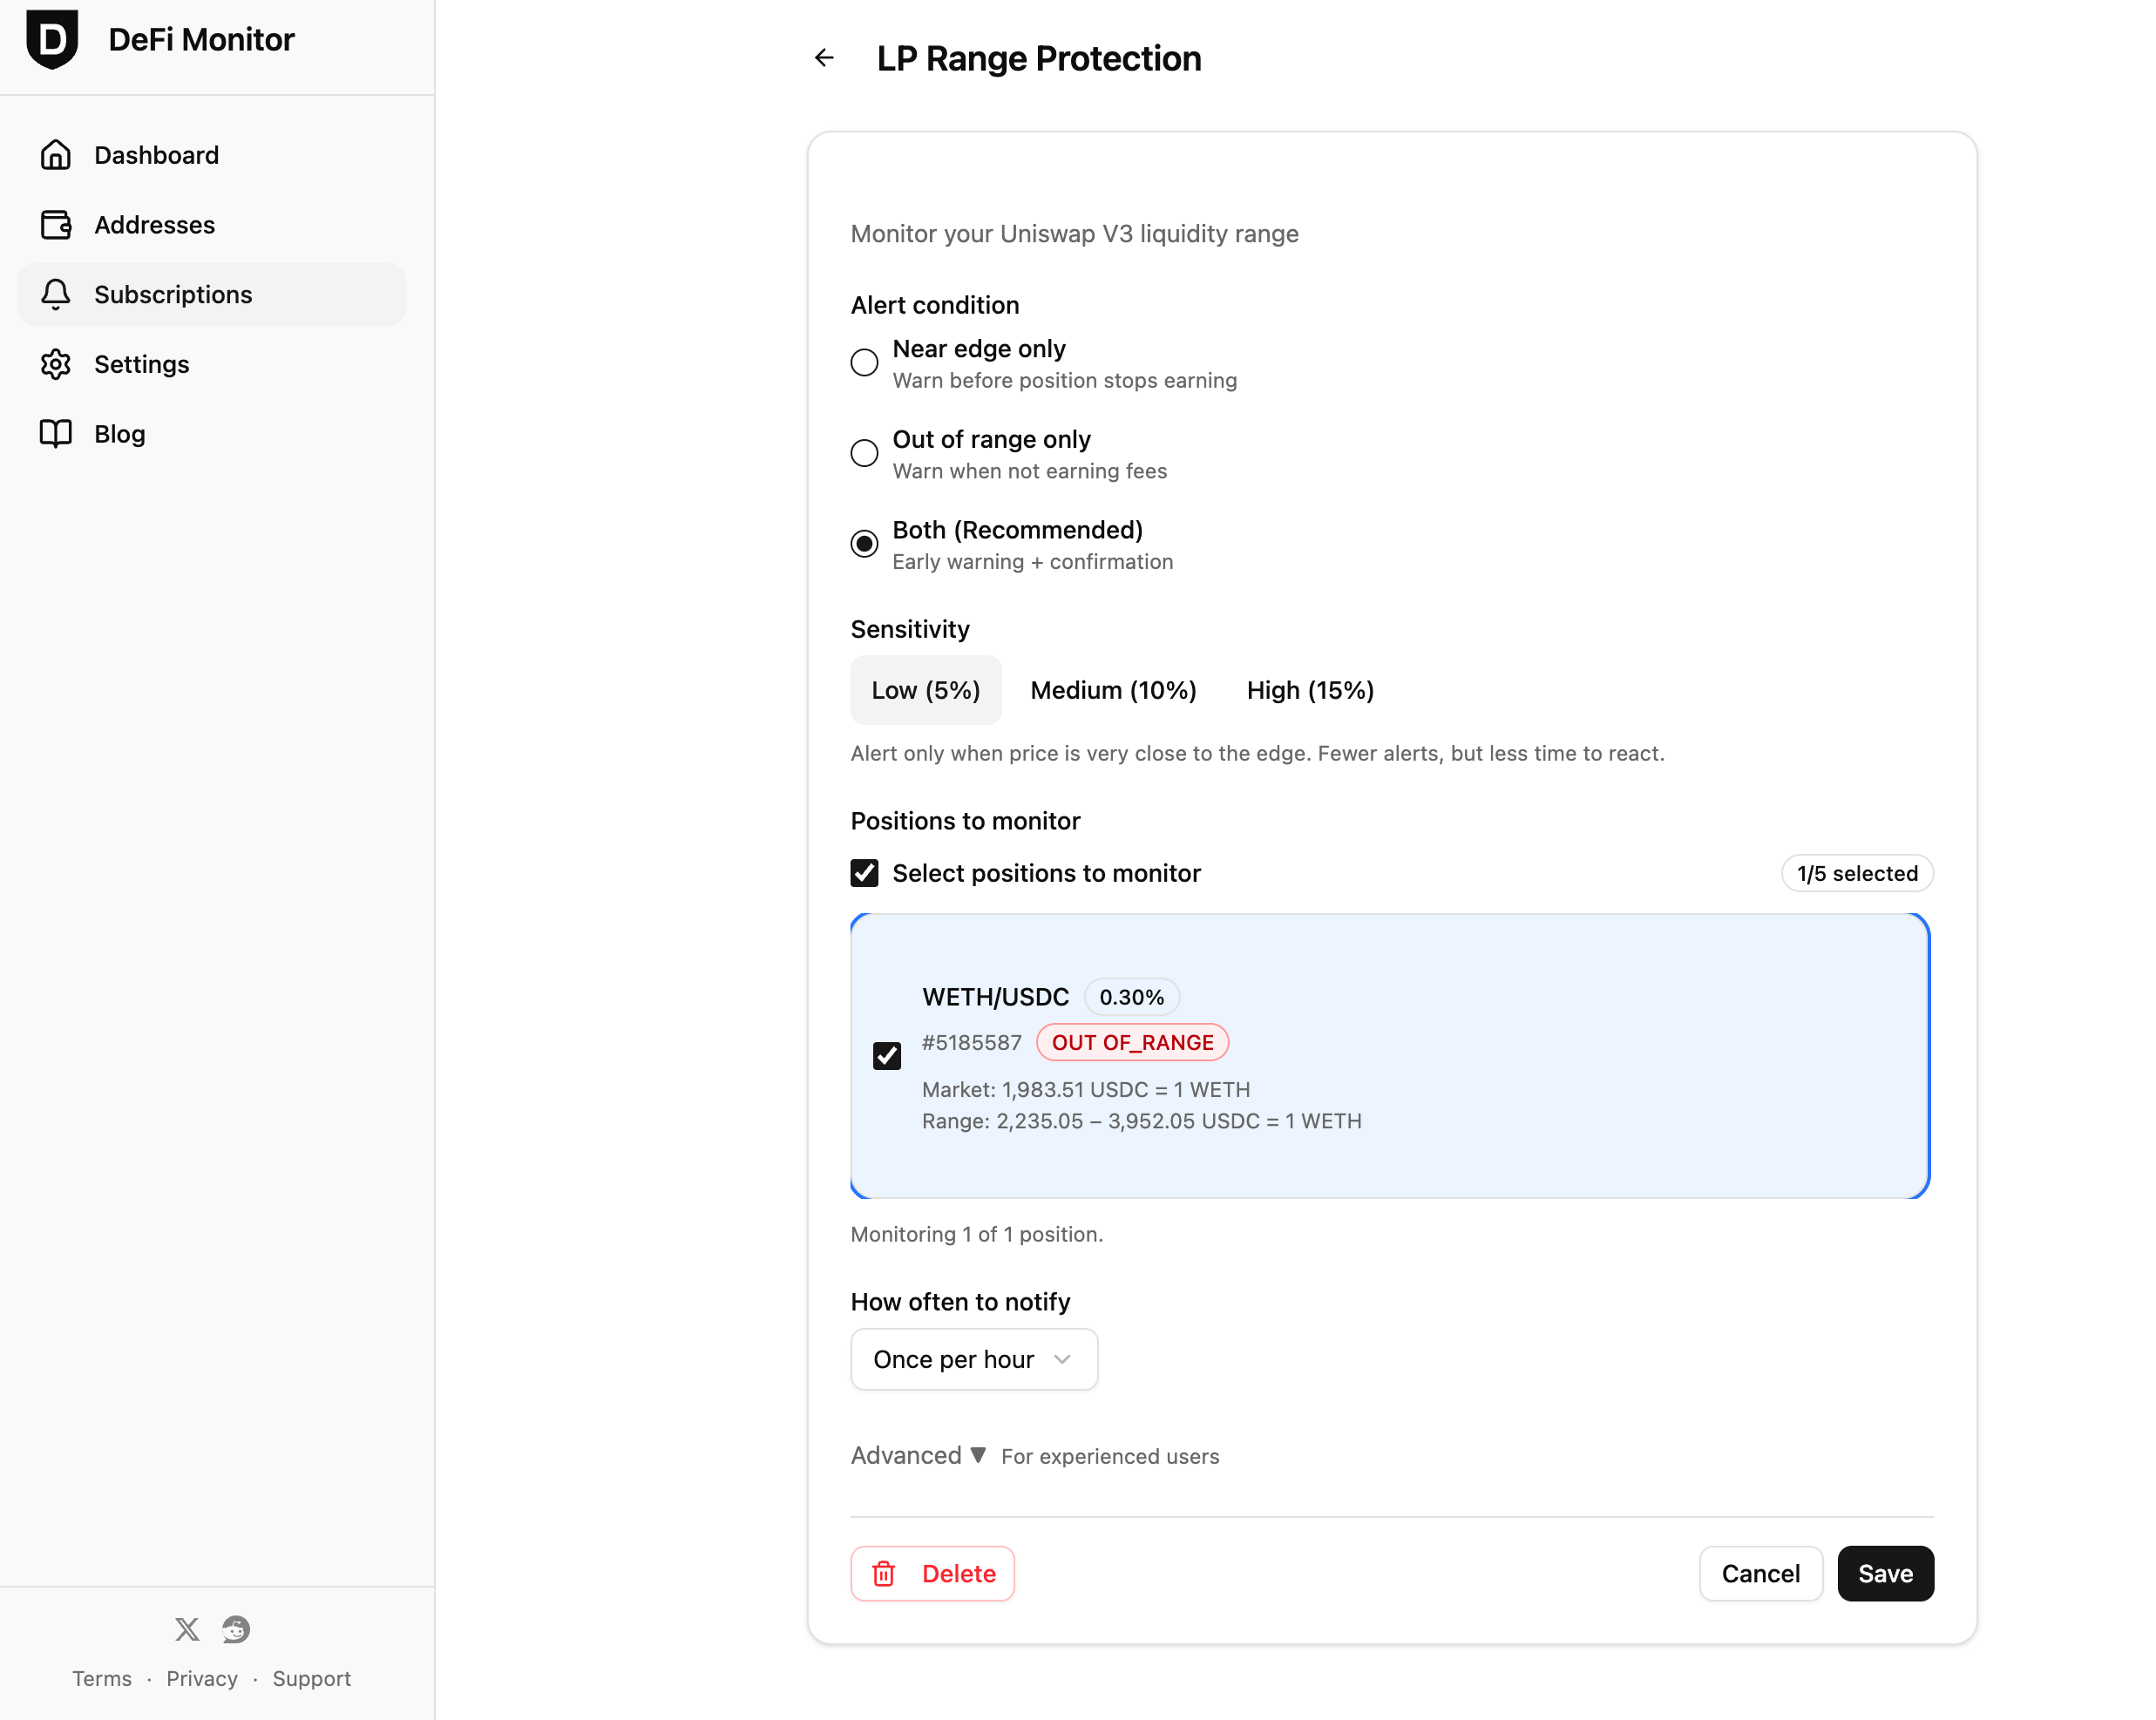Go back using the arrow icon
This screenshot has width=2156, height=1720.
(824, 58)
